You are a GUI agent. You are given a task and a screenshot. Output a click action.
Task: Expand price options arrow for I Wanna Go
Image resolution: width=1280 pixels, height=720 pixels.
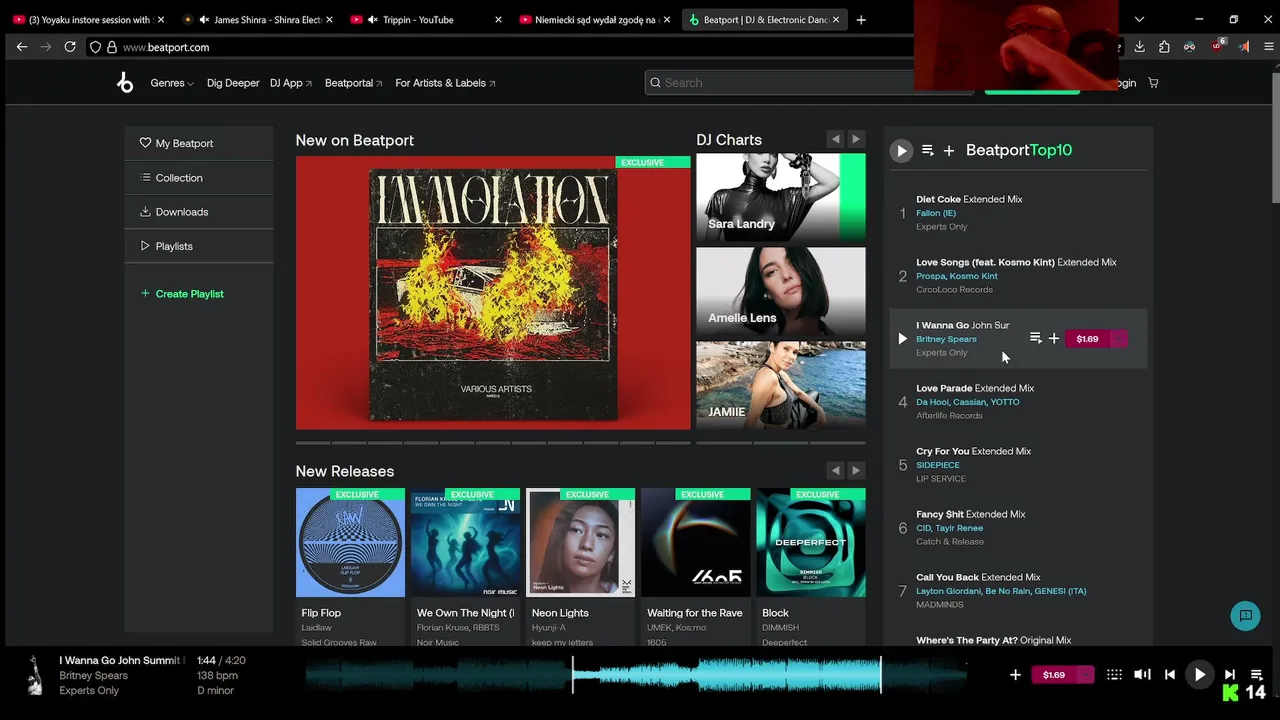coord(1119,339)
